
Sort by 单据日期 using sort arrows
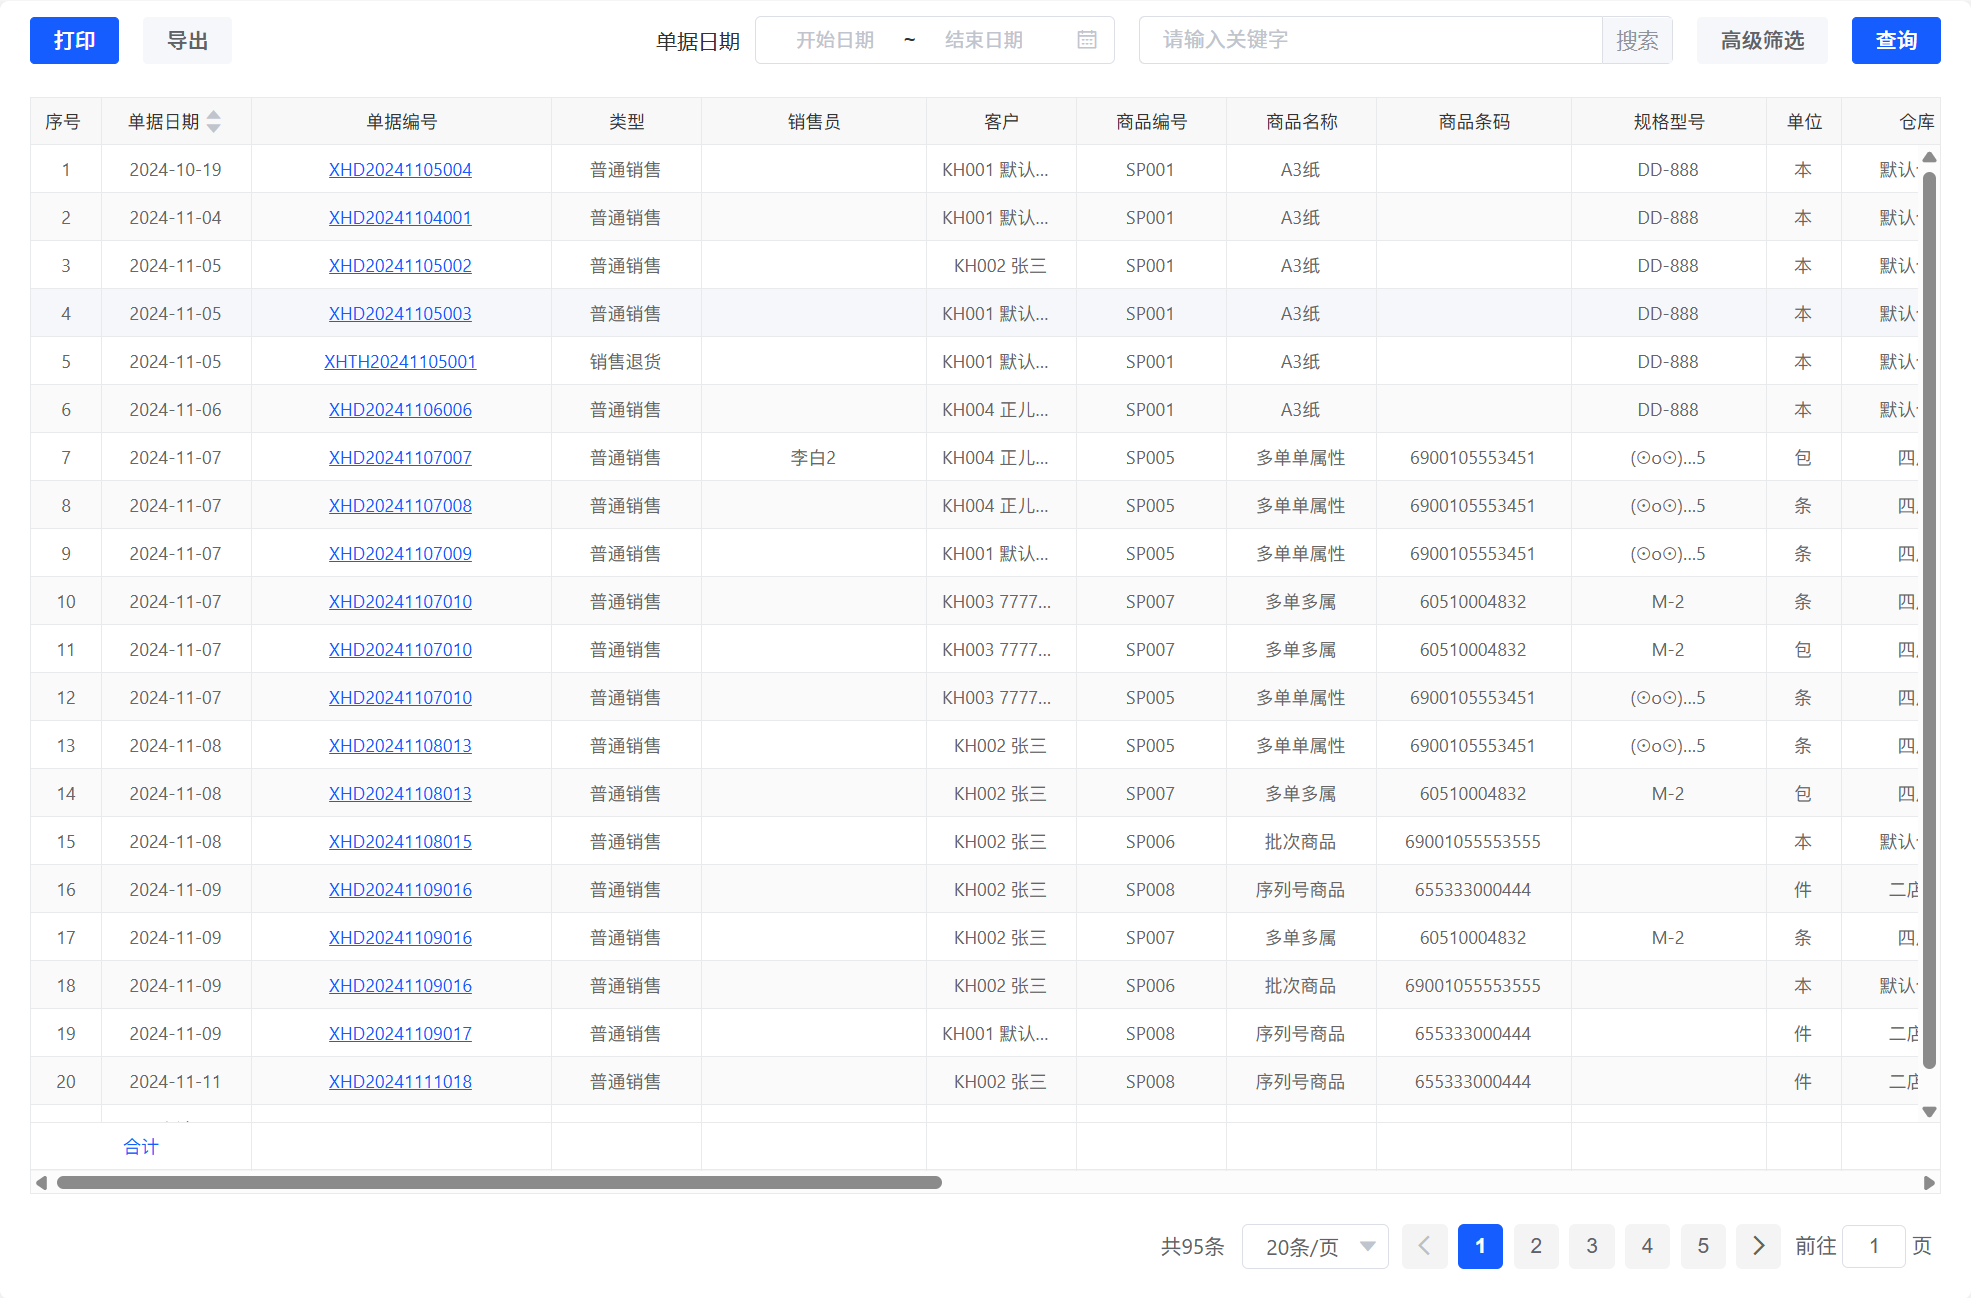[x=213, y=121]
